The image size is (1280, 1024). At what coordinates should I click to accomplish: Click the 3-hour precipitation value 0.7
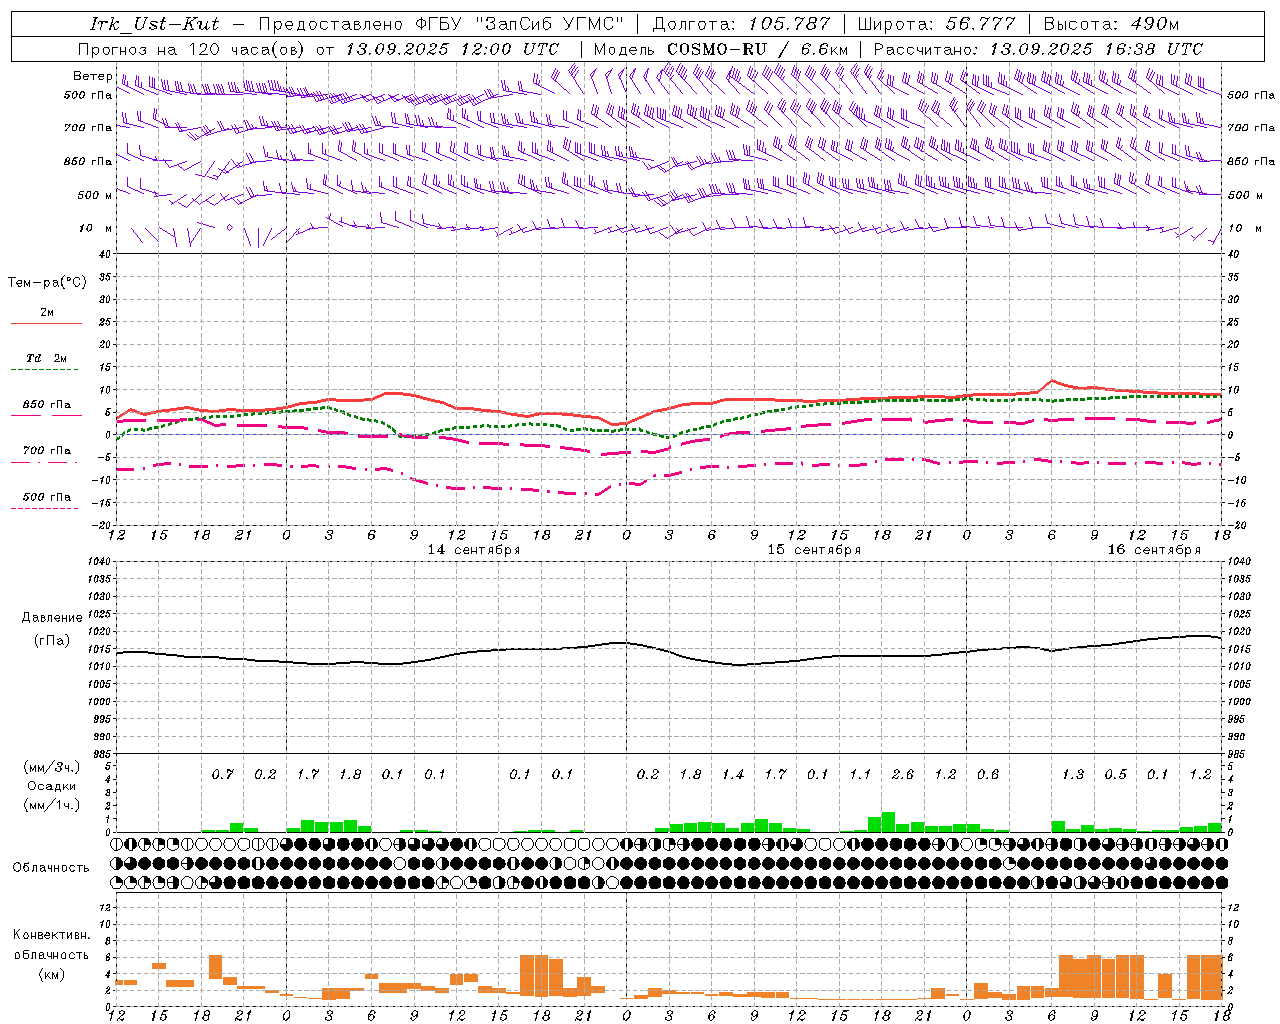coord(222,774)
